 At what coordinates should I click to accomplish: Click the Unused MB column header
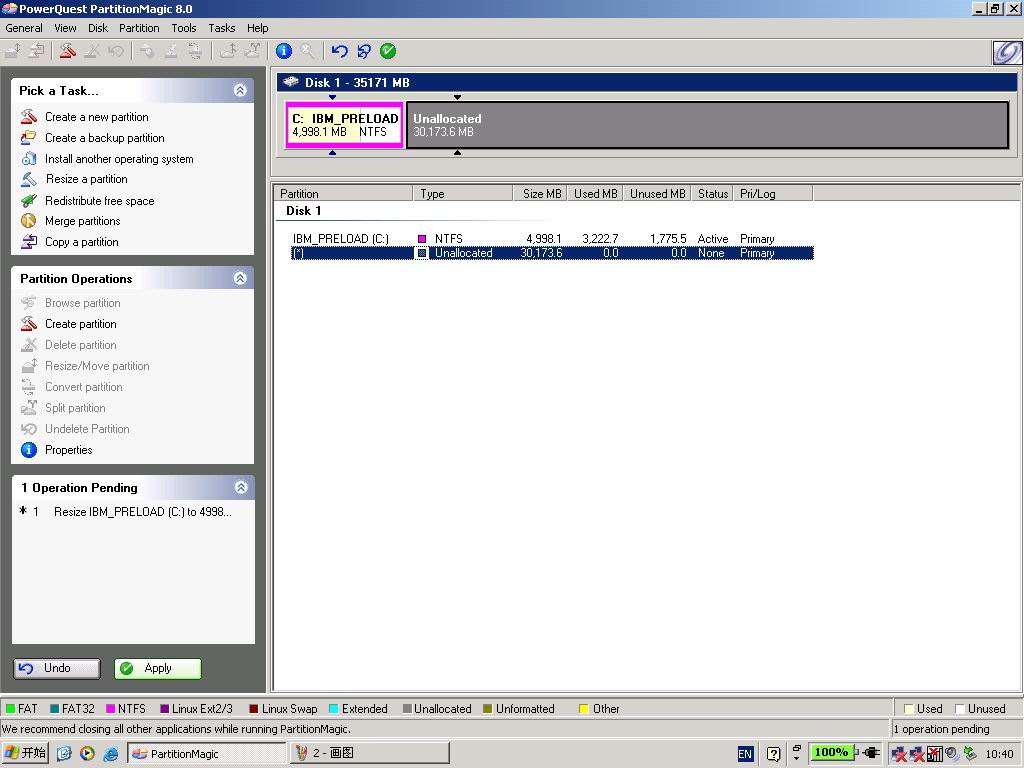(658, 193)
